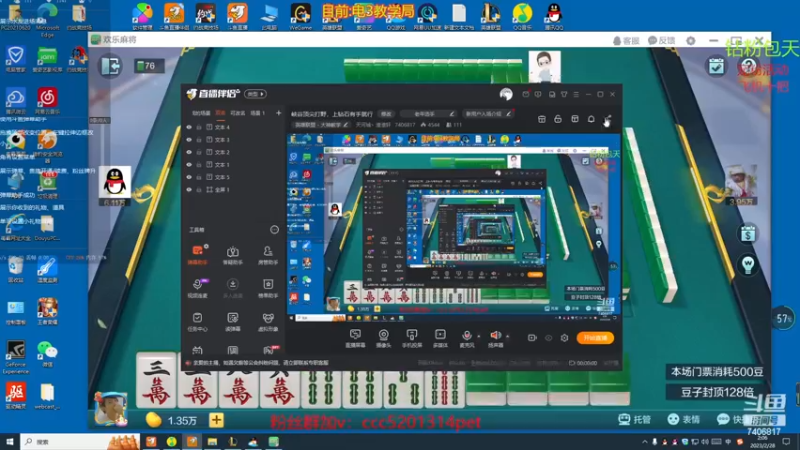This screenshot has height=450, width=800.
Task: Click the padlock icon in room toolbar
Action: click(558, 119)
